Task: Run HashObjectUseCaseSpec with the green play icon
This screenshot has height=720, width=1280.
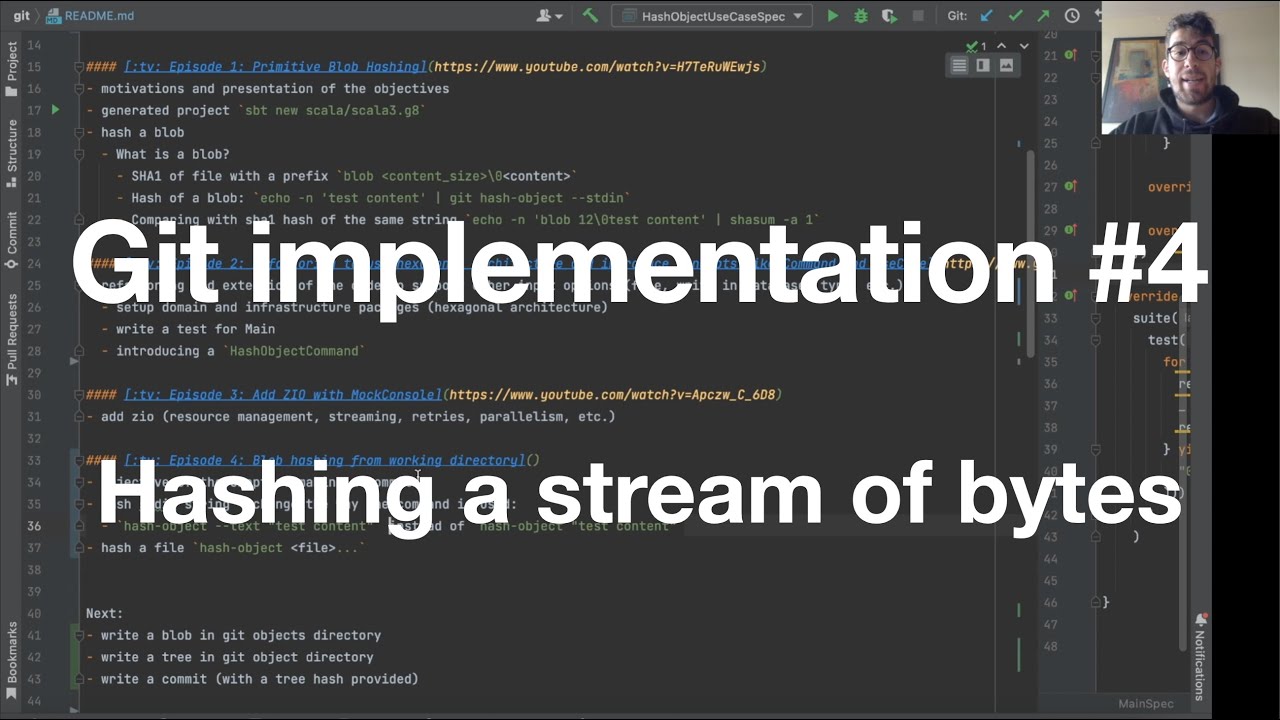Action: coord(832,16)
